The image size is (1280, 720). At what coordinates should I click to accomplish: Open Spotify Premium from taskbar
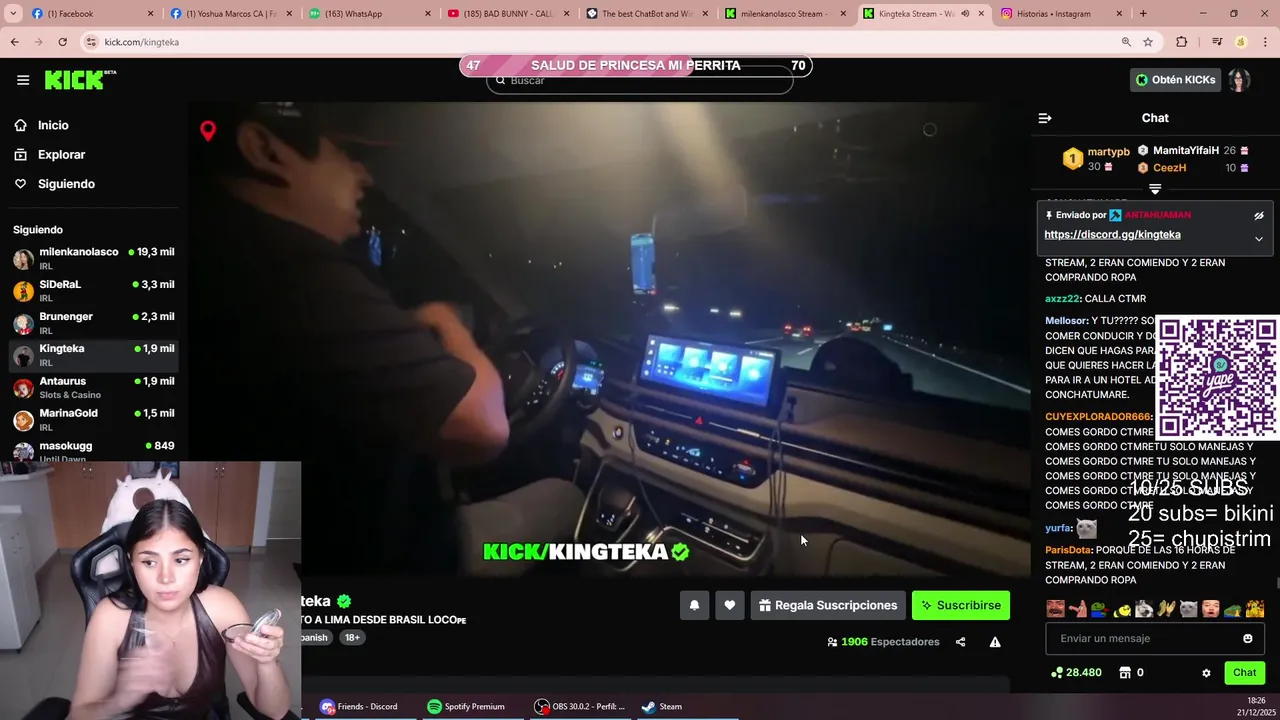pos(466,706)
